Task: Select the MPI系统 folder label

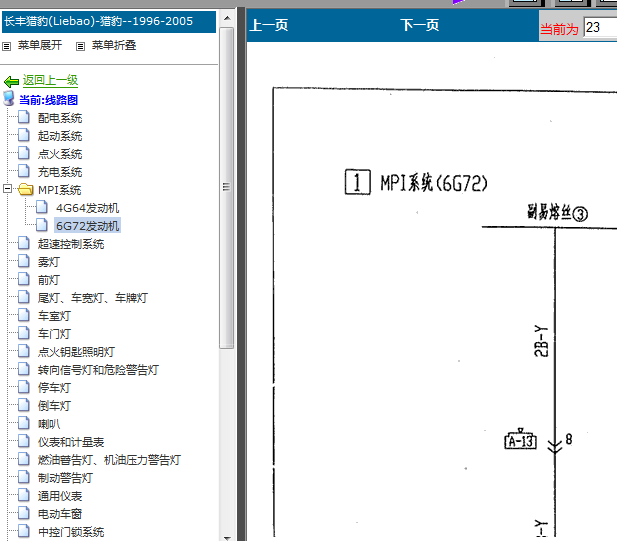Action: [x=59, y=190]
